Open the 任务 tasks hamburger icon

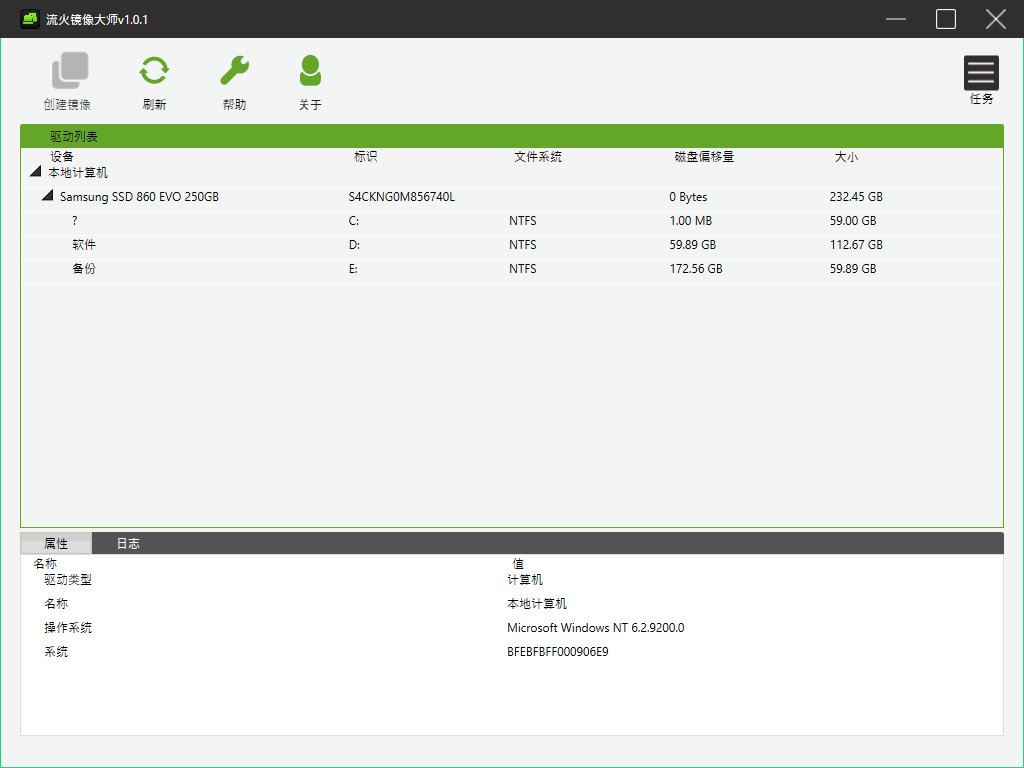981,72
